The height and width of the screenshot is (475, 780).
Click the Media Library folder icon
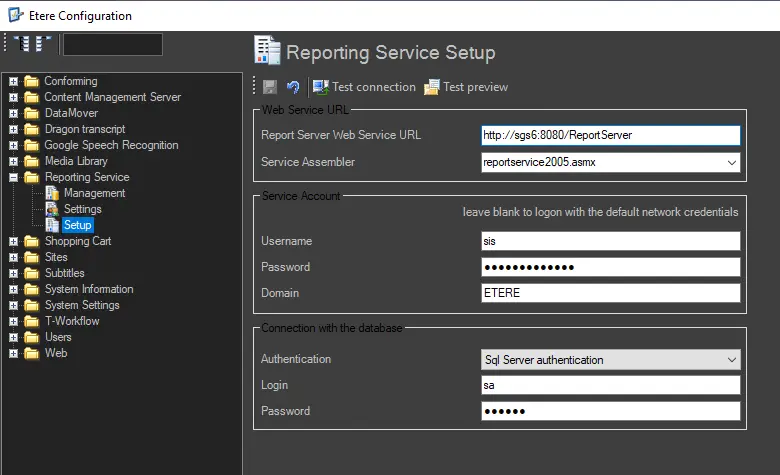(32, 161)
